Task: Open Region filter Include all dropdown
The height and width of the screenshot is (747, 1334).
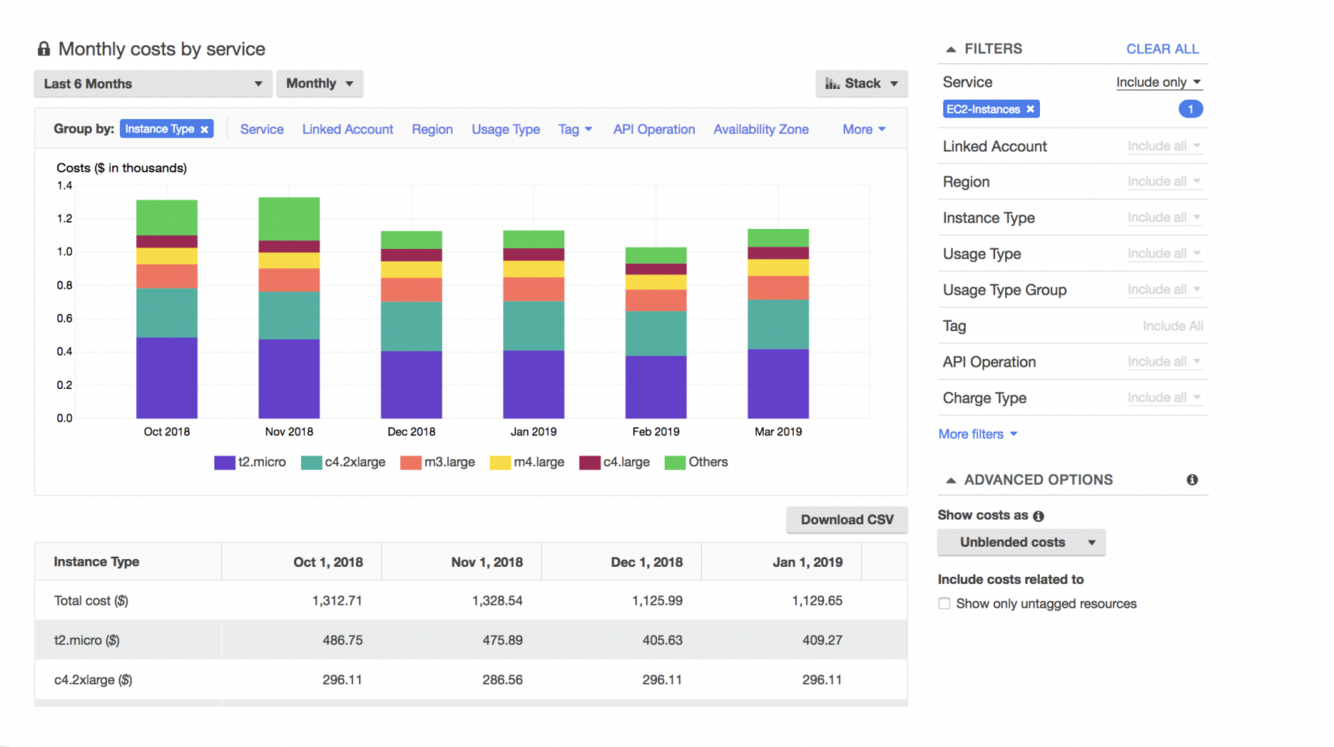Action: (1164, 182)
